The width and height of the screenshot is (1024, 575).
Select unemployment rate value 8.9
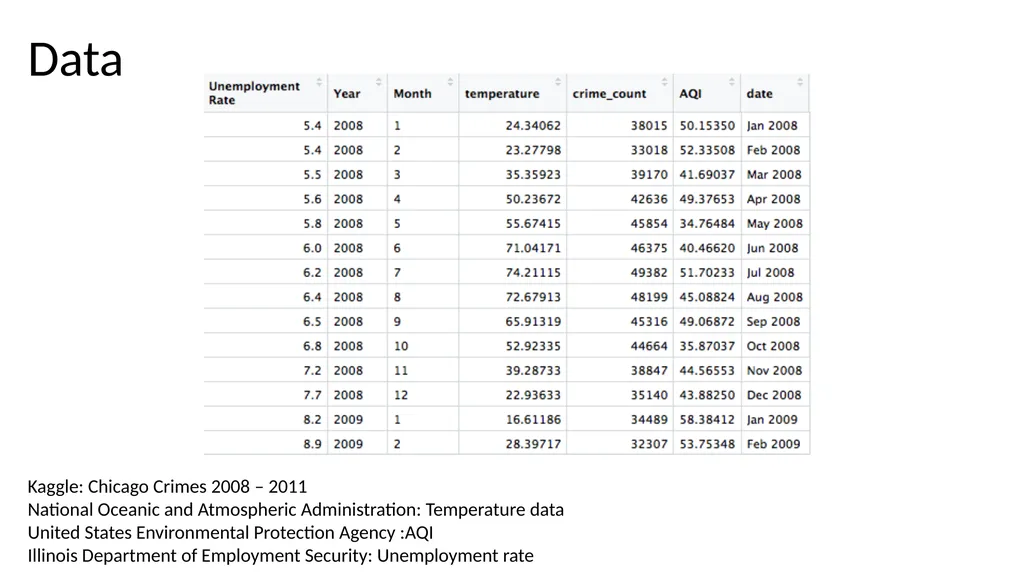[312, 444]
